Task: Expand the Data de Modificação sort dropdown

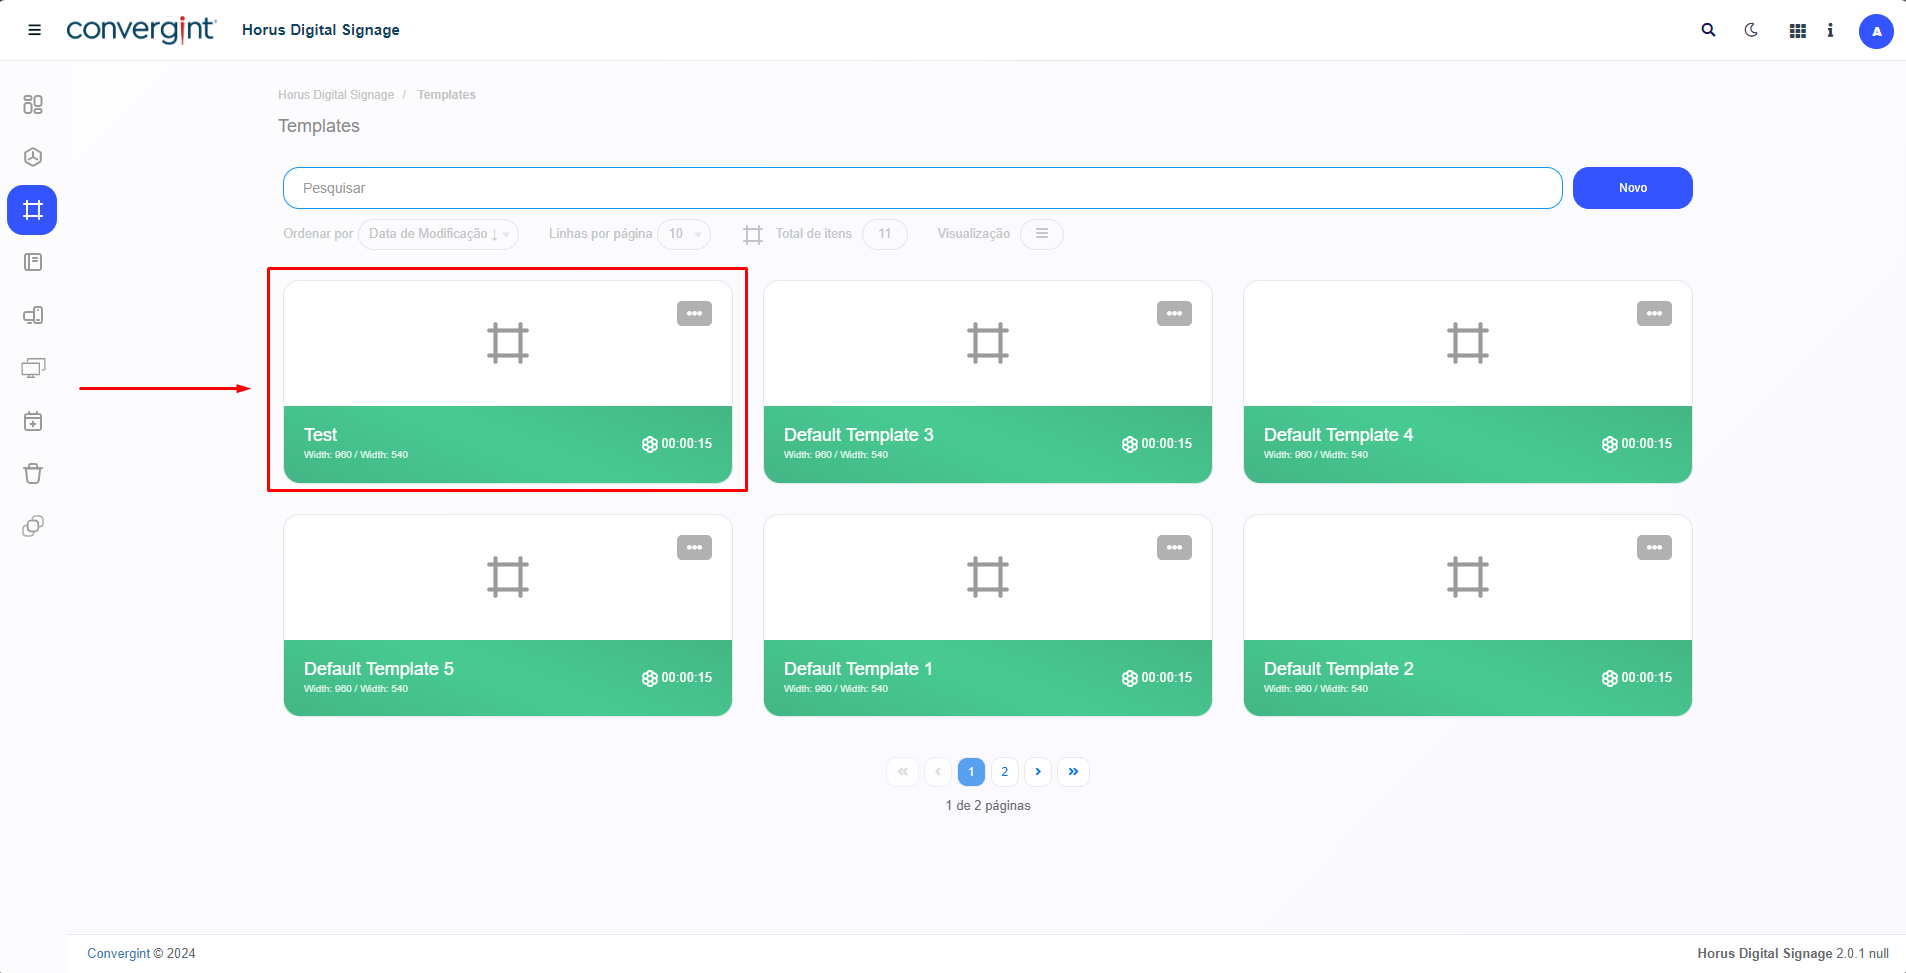Action: coord(438,234)
